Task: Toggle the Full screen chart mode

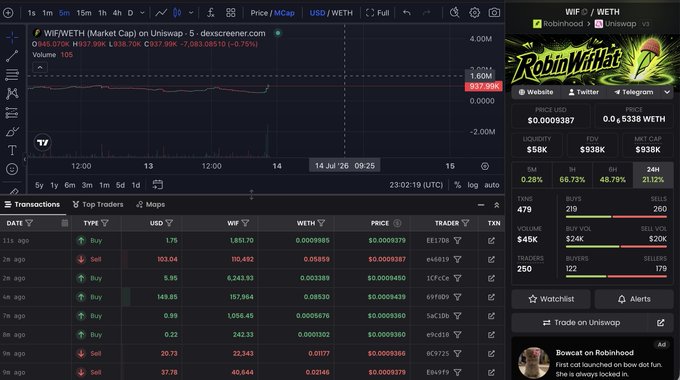Action: (378, 13)
